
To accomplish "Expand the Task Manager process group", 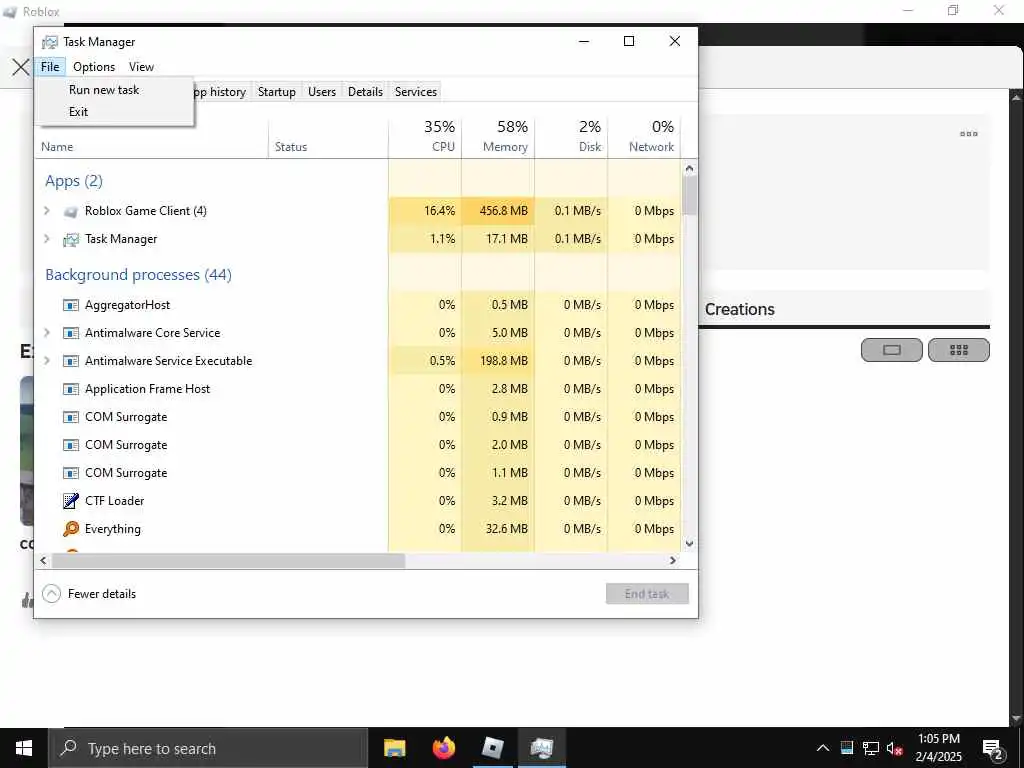I will point(46,239).
